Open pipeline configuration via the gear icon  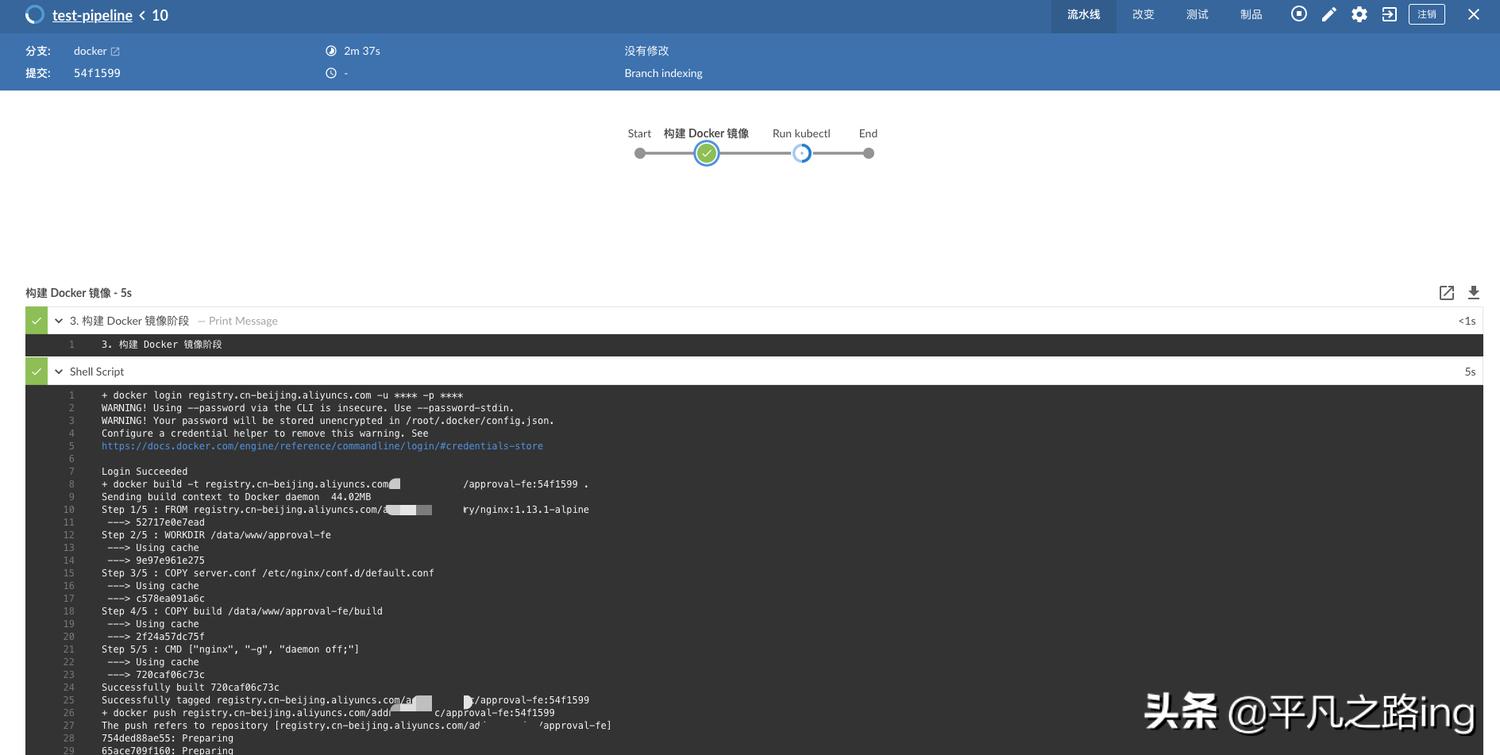tap(1358, 14)
